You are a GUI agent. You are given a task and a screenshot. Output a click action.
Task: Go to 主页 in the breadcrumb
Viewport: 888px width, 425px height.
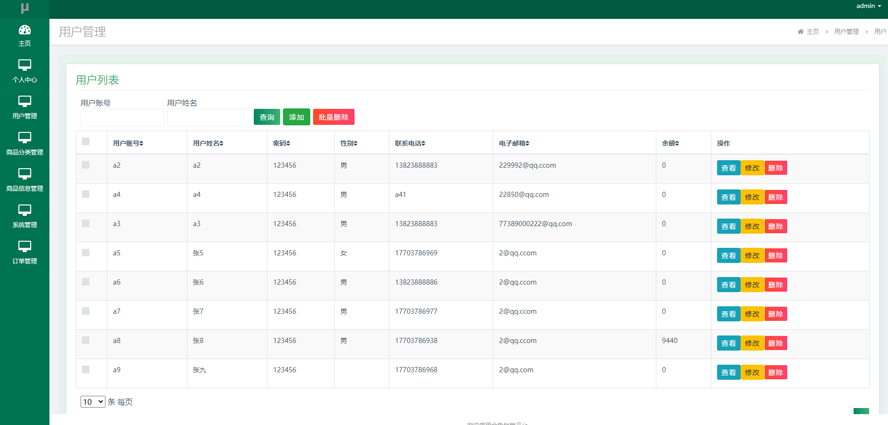coord(813,32)
